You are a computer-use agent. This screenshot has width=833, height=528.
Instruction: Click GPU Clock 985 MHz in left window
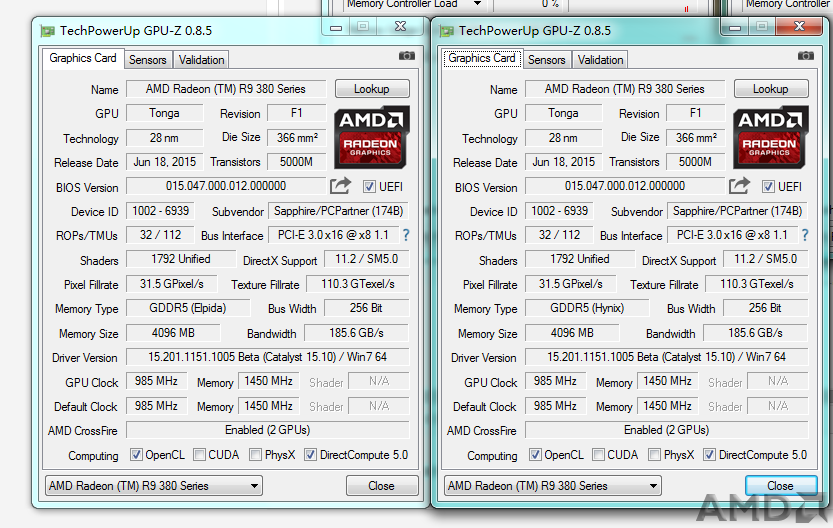point(156,381)
